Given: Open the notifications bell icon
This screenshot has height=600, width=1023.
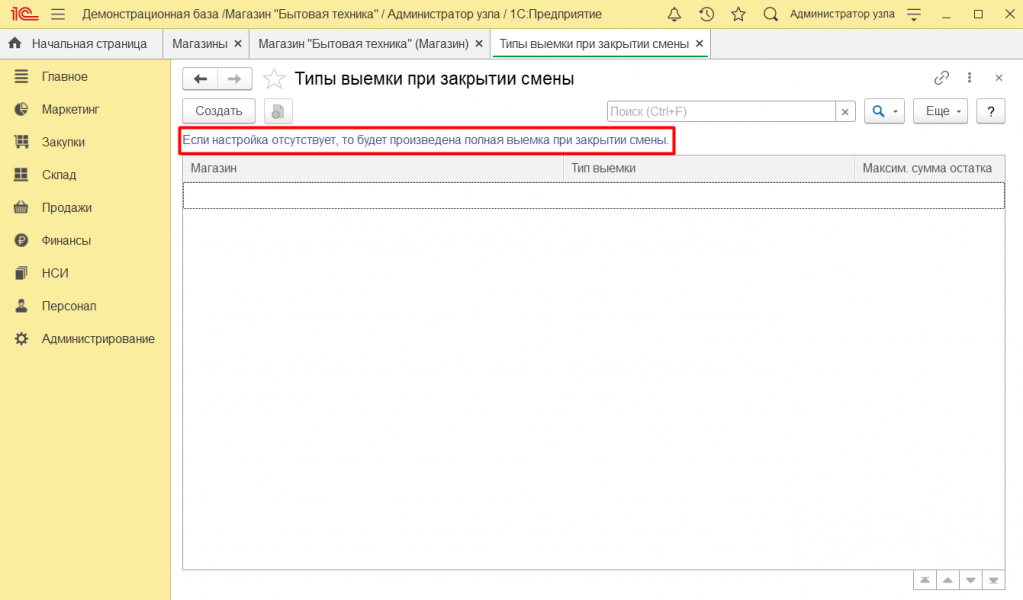Looking at the screenshot, I should point(674,14).
